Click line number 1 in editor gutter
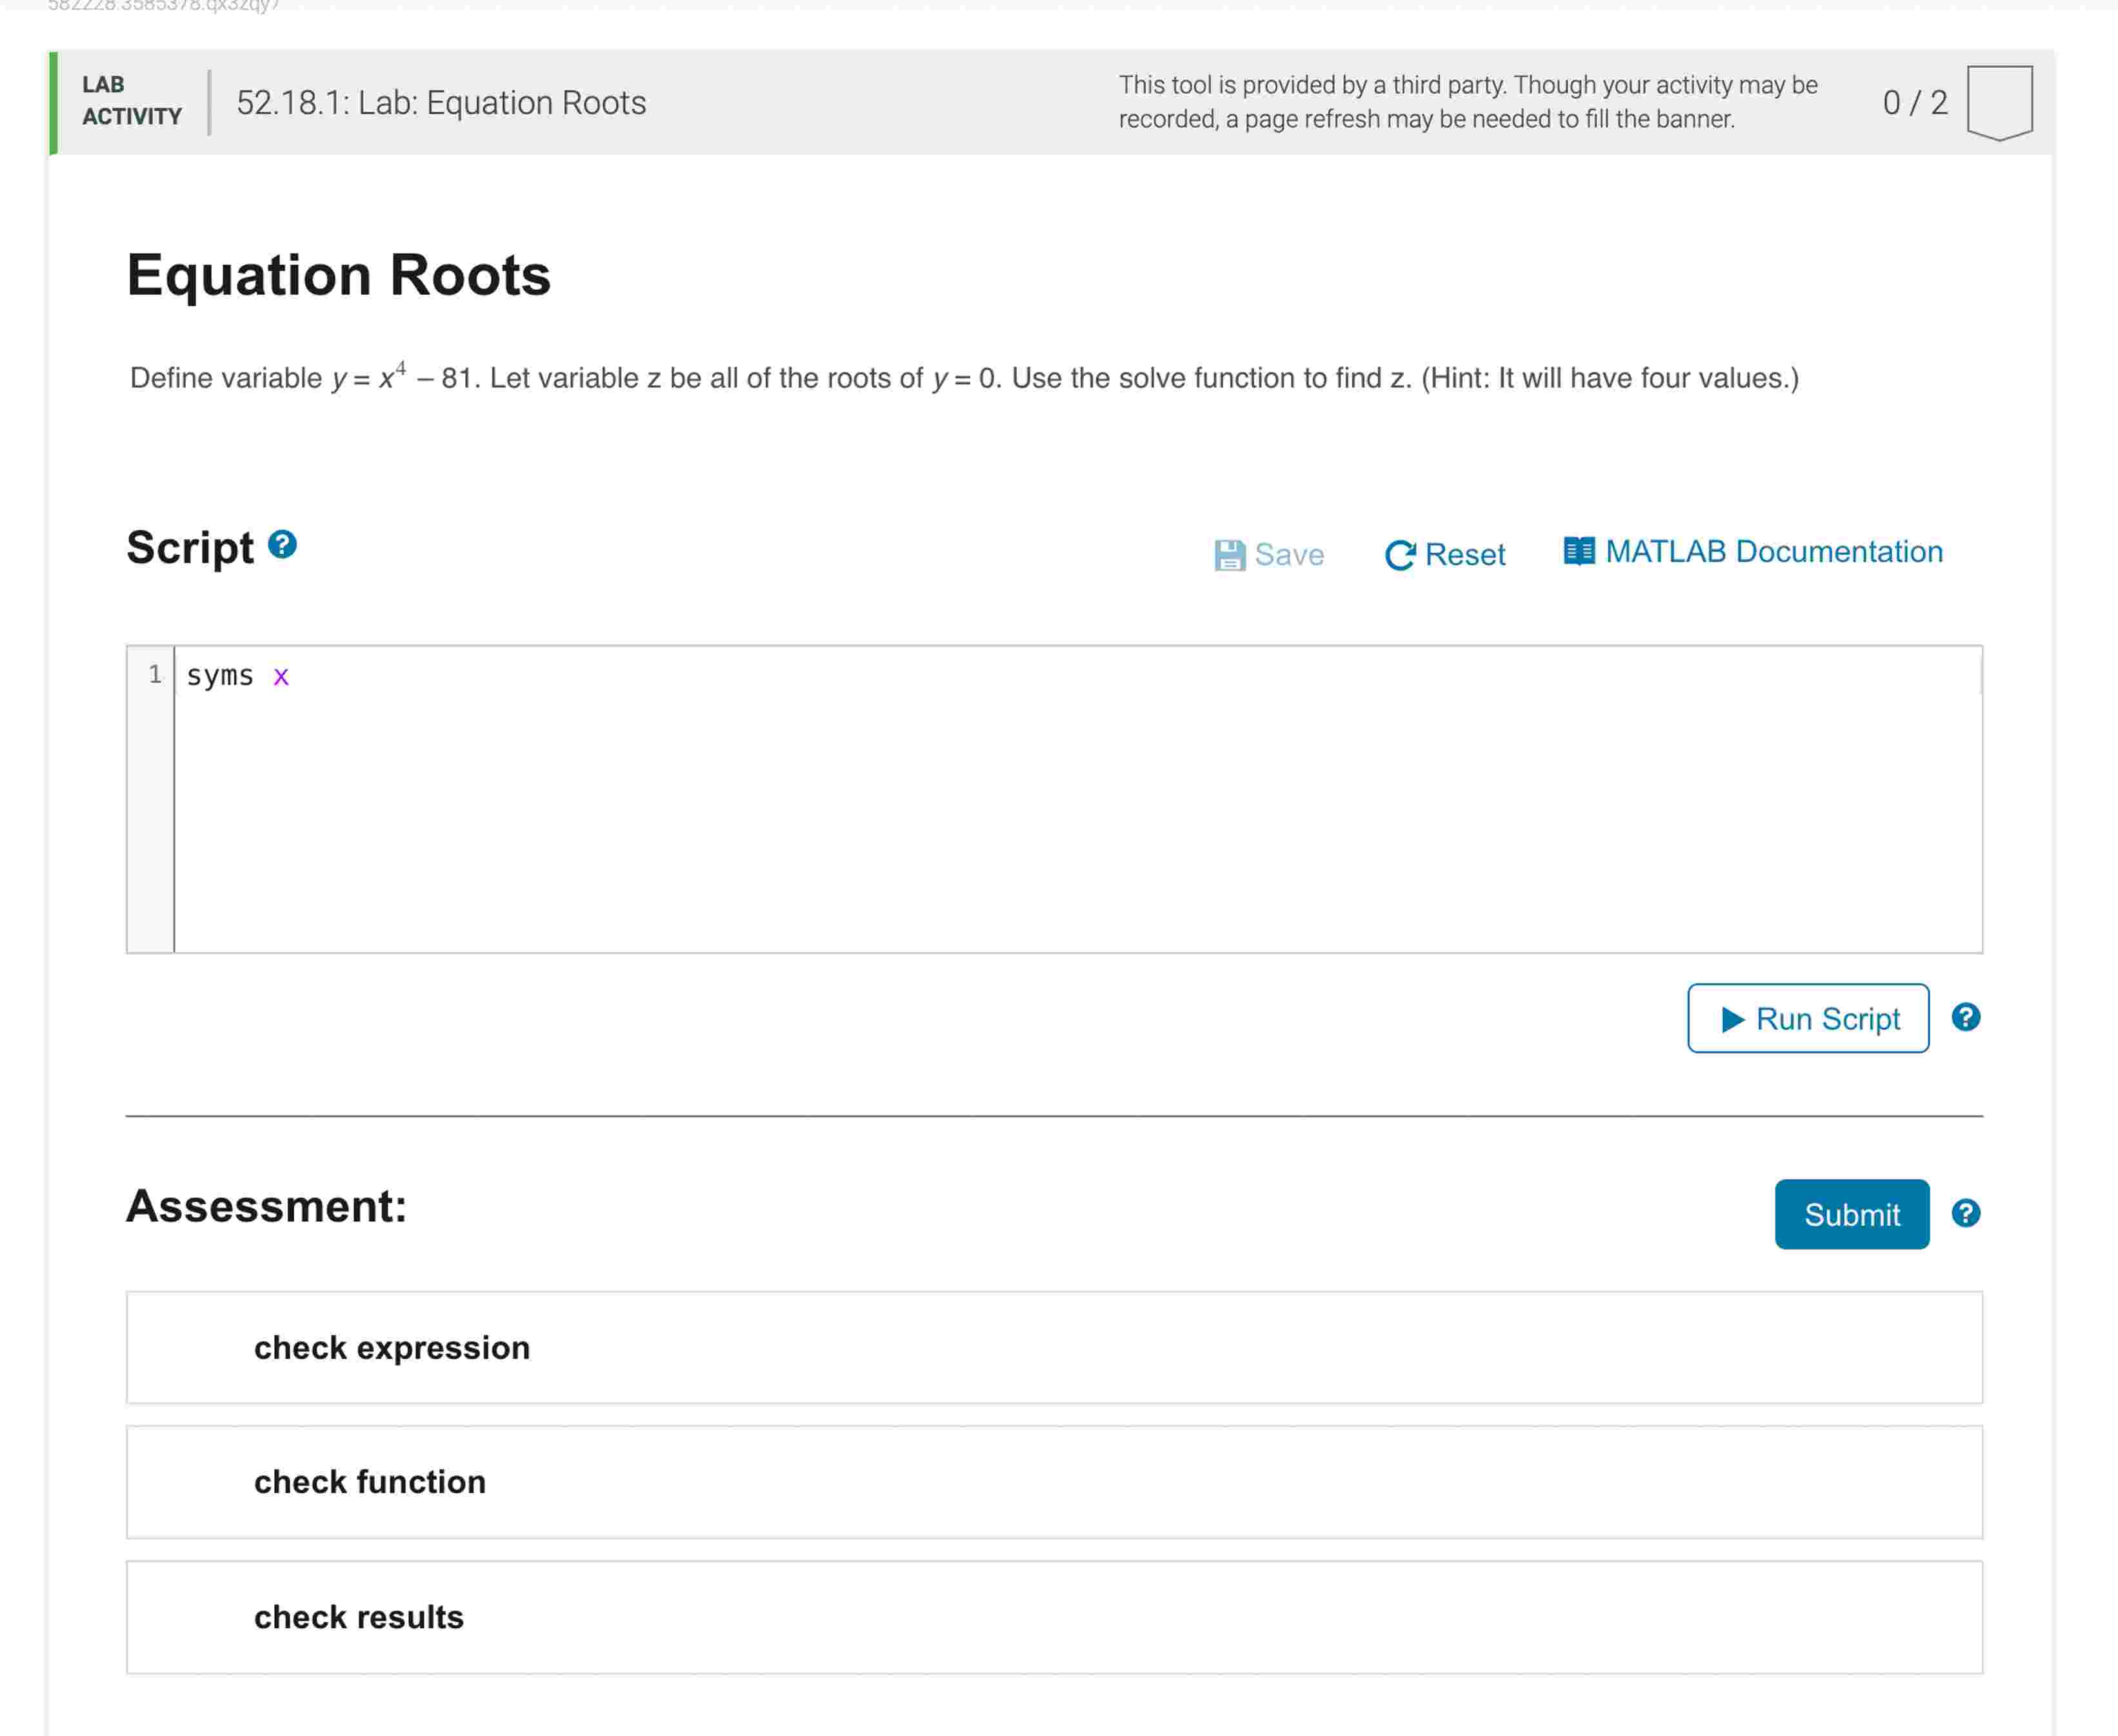2118x1736 pixels. point(155,675)
